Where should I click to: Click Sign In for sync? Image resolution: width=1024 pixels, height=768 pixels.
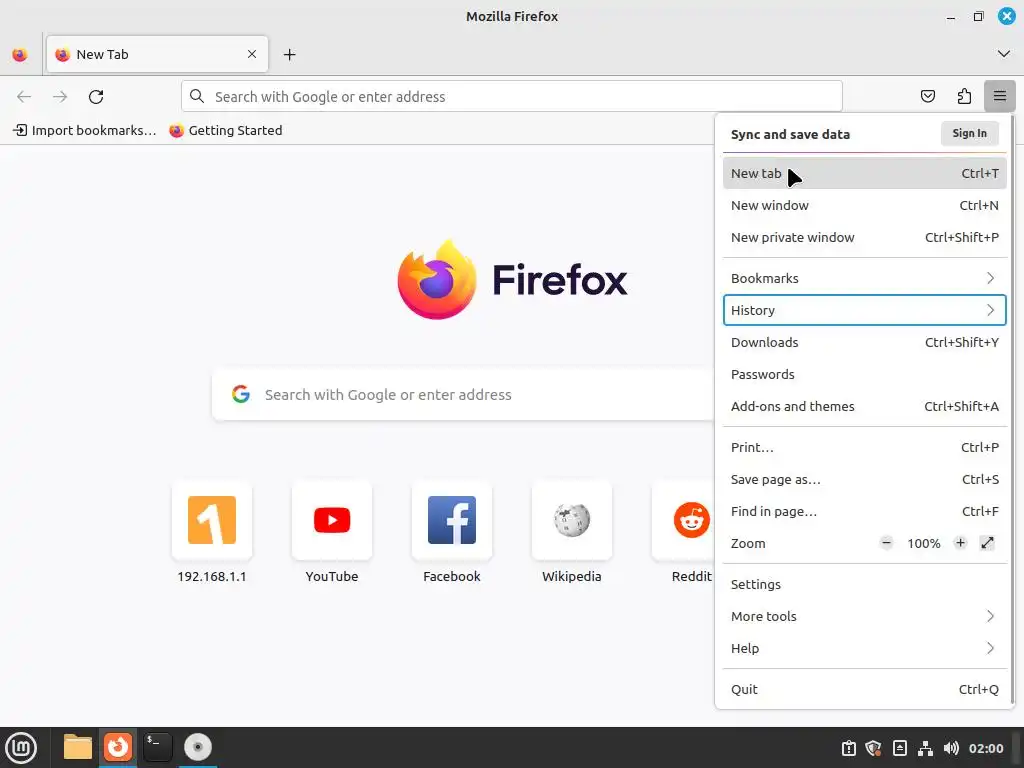click(969, 133)
